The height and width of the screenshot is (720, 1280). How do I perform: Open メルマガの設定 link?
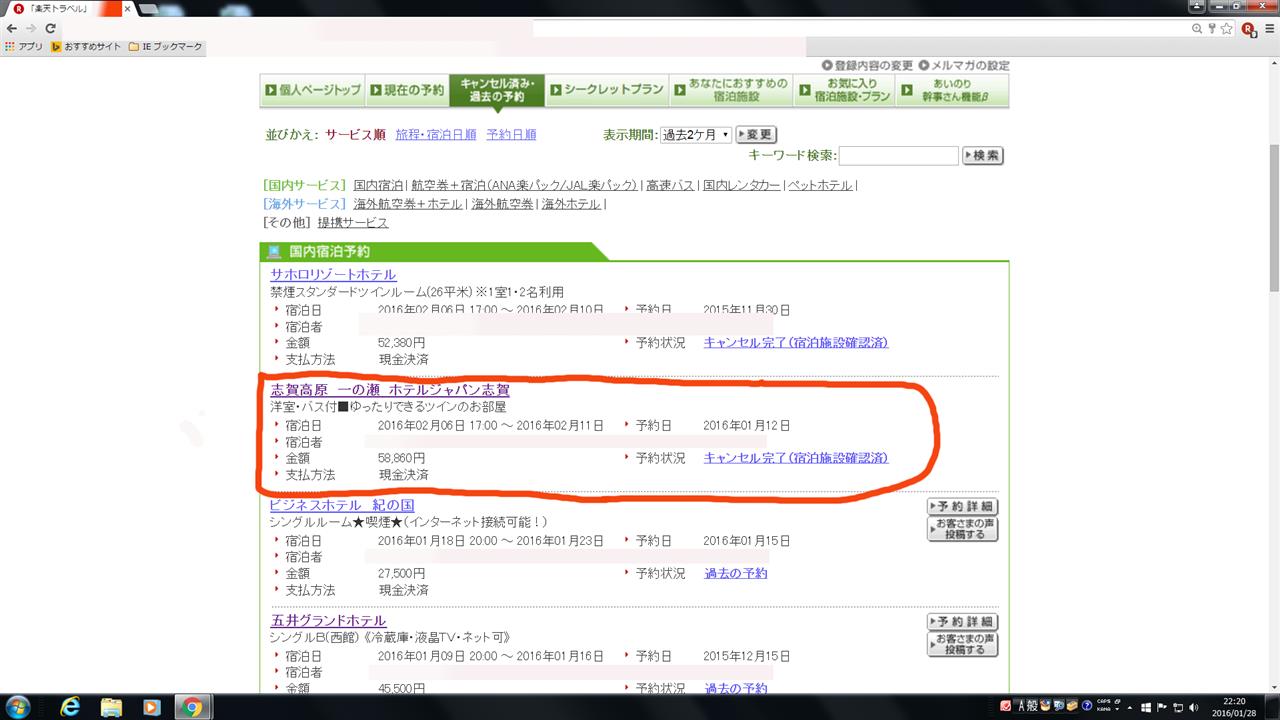click(964, 65)
